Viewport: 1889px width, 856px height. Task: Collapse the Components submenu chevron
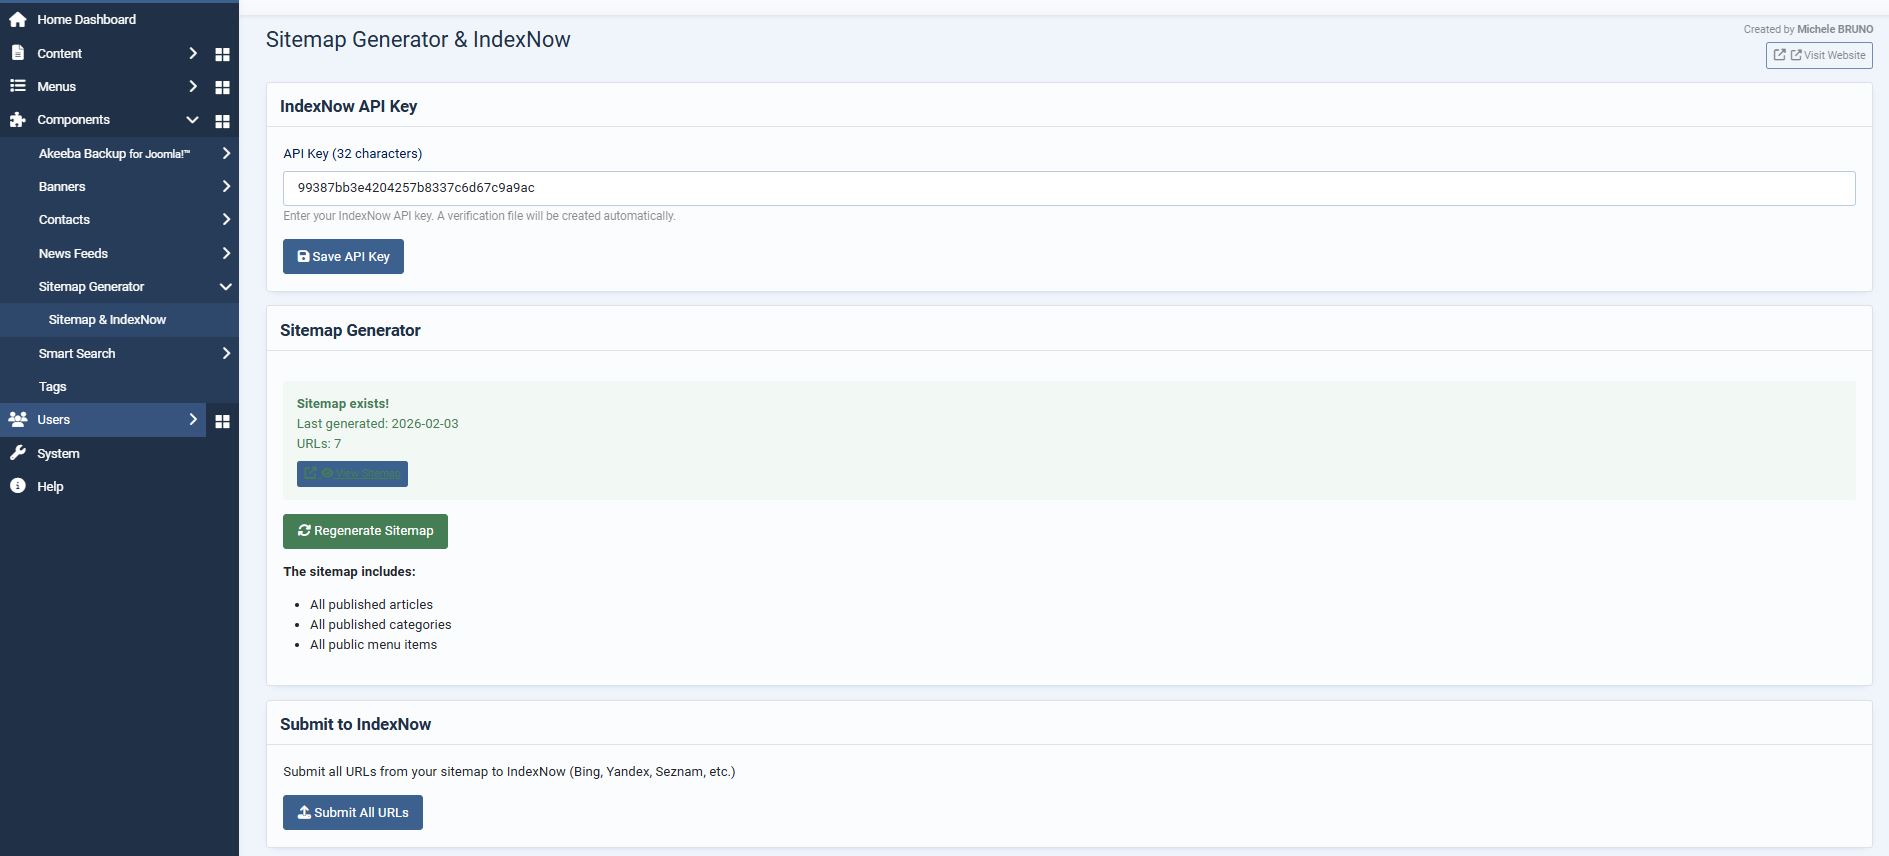(x=192, y=119)
